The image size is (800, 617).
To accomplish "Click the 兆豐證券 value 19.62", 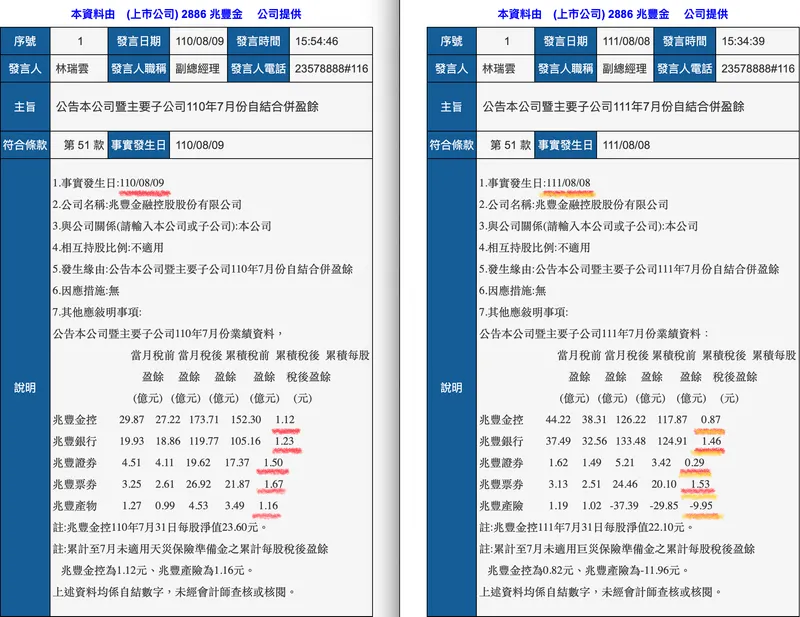I will tap(198, 462).
